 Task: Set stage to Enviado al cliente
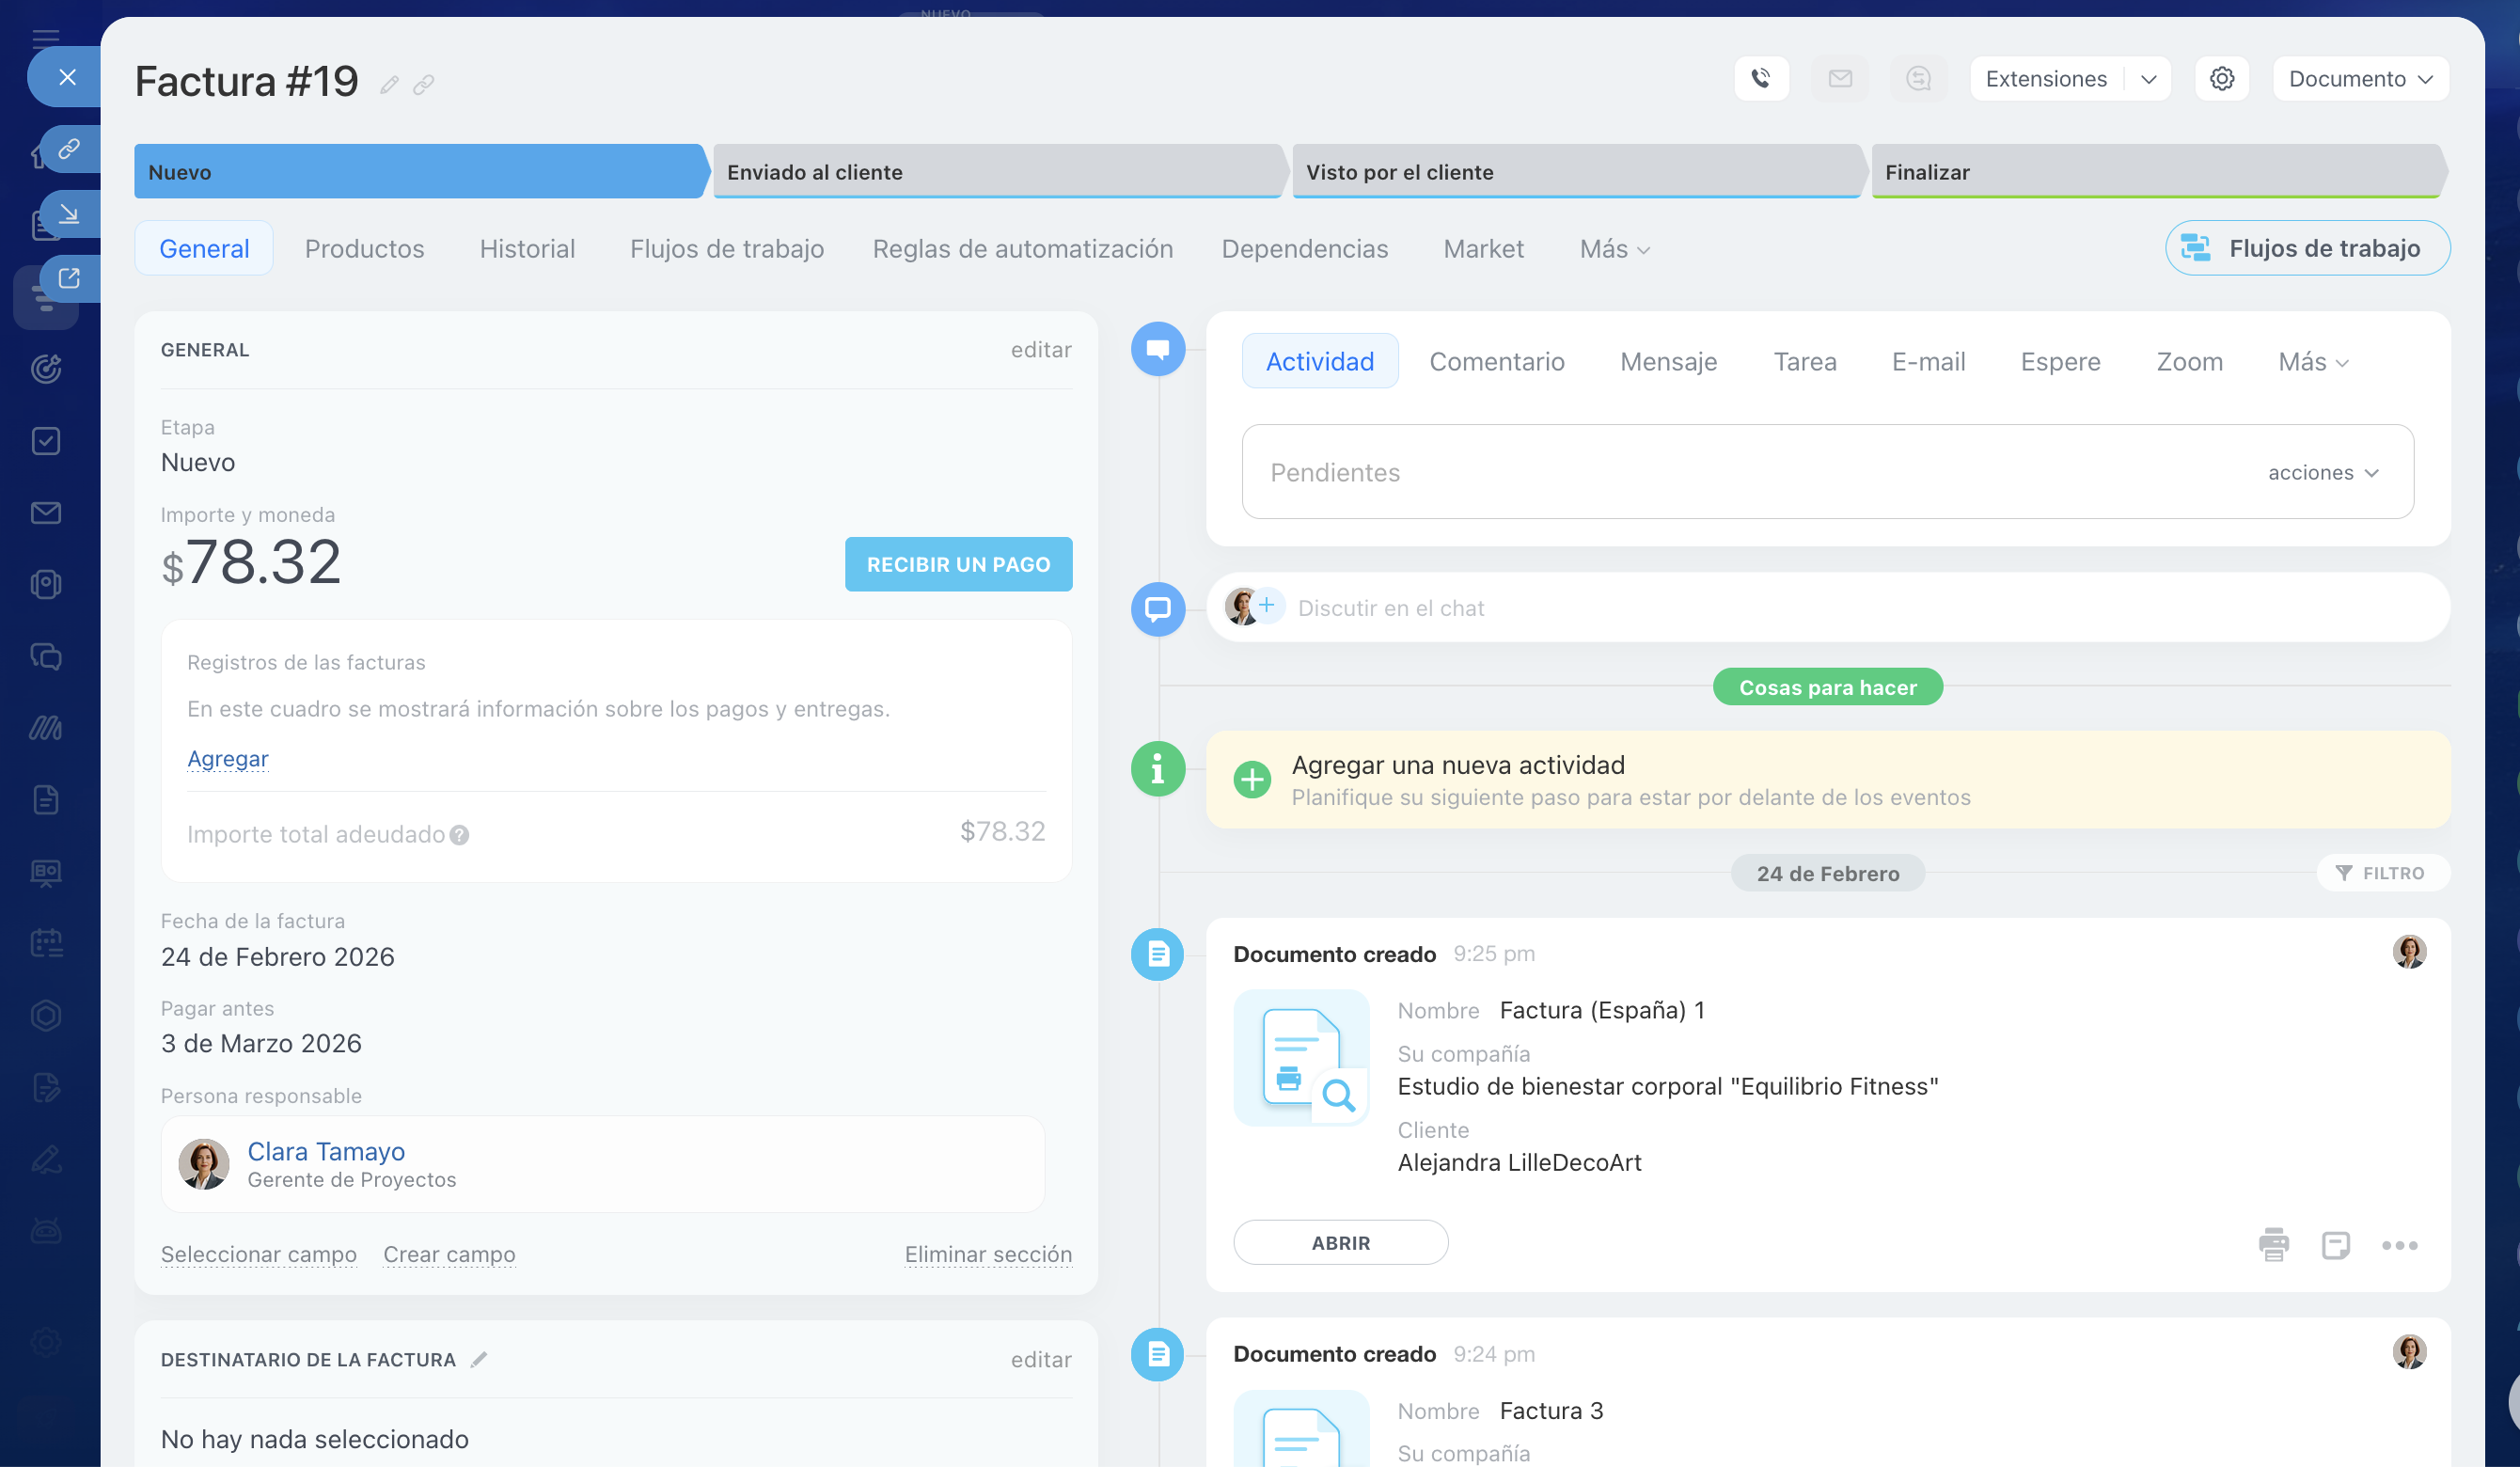click(x=996, y=171)
